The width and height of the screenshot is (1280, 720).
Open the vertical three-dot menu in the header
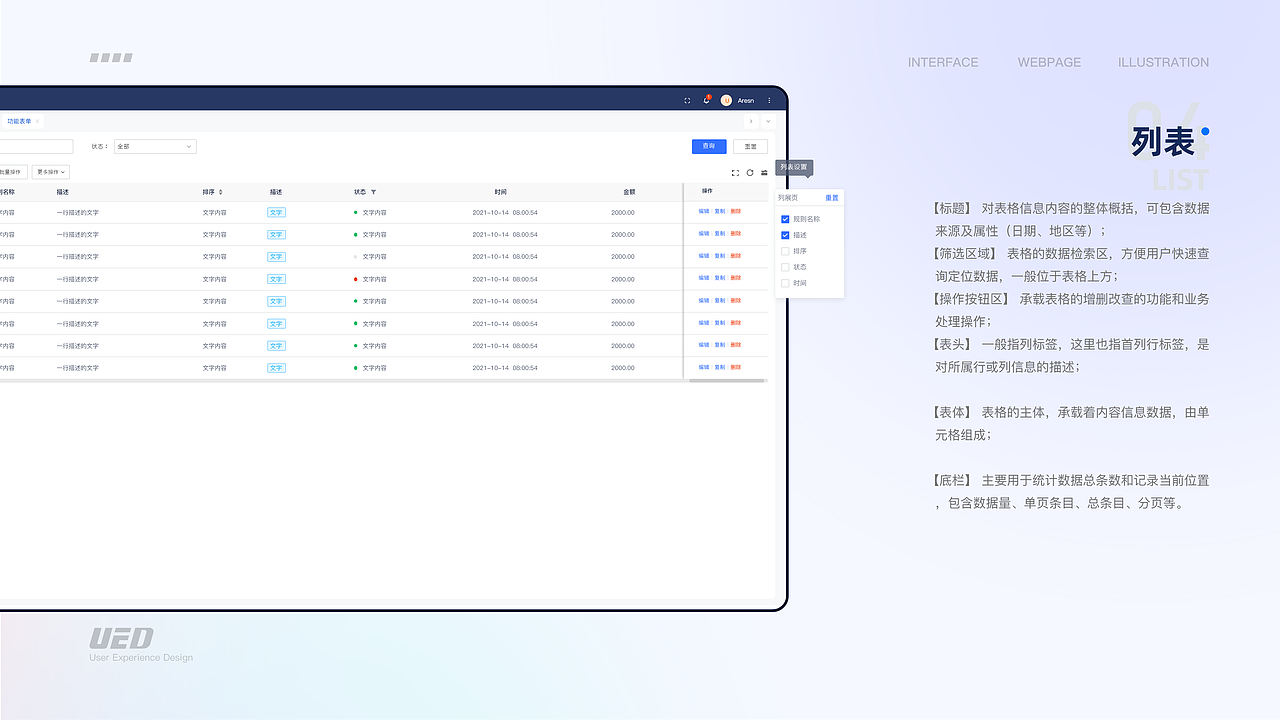(769, 101)
